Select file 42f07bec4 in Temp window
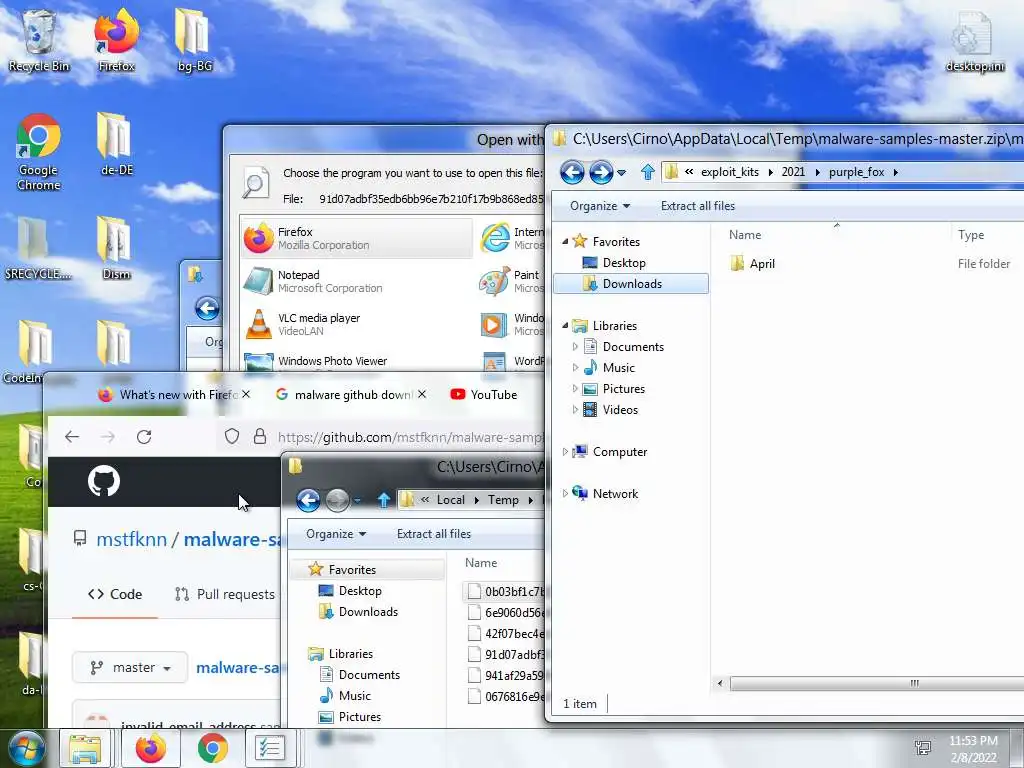 coord(504,633)
